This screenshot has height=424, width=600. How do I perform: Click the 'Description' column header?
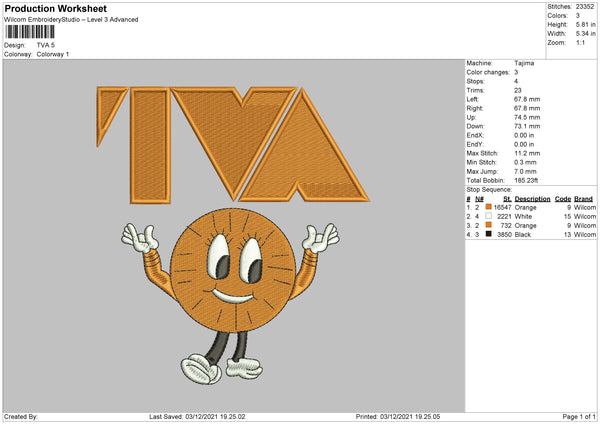(532, 199)
